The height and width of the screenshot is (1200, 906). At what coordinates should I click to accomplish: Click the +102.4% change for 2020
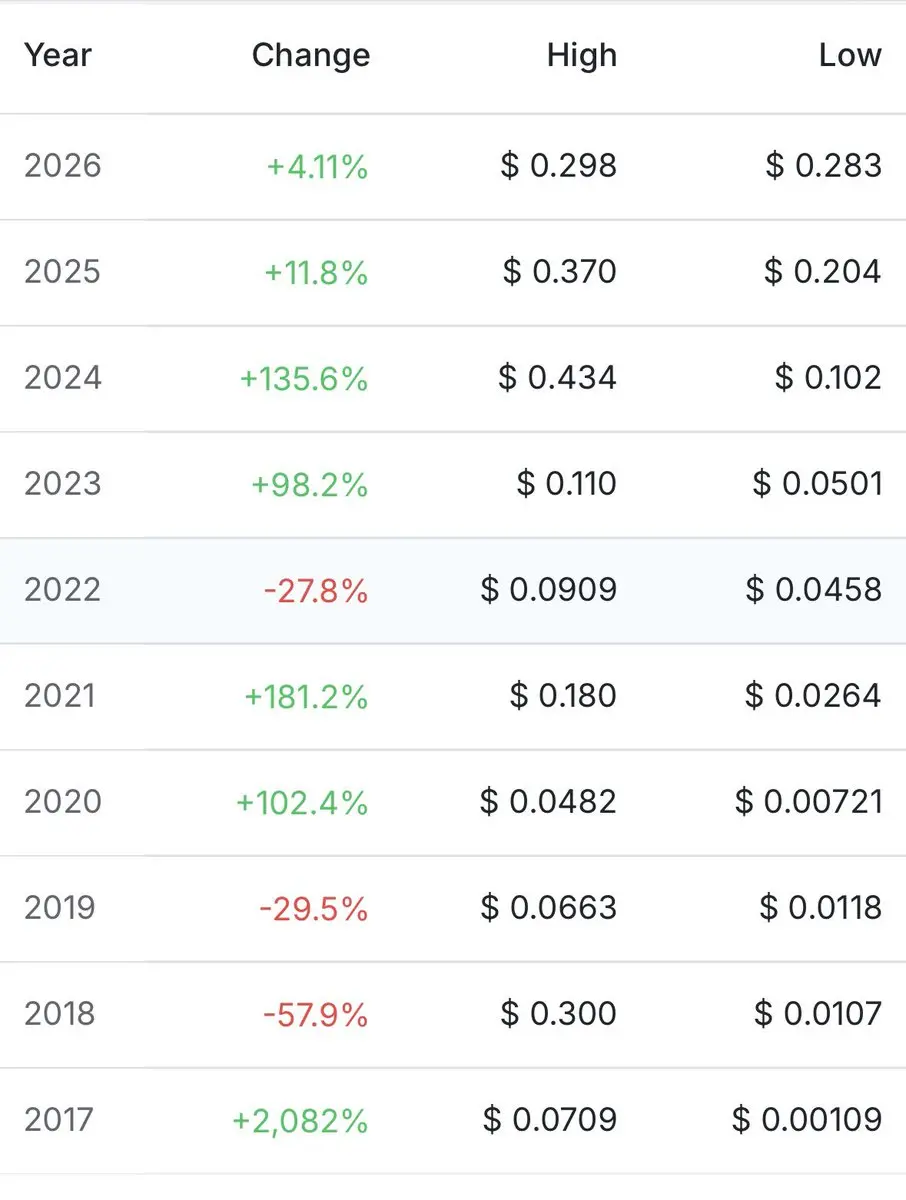point(302,802)
